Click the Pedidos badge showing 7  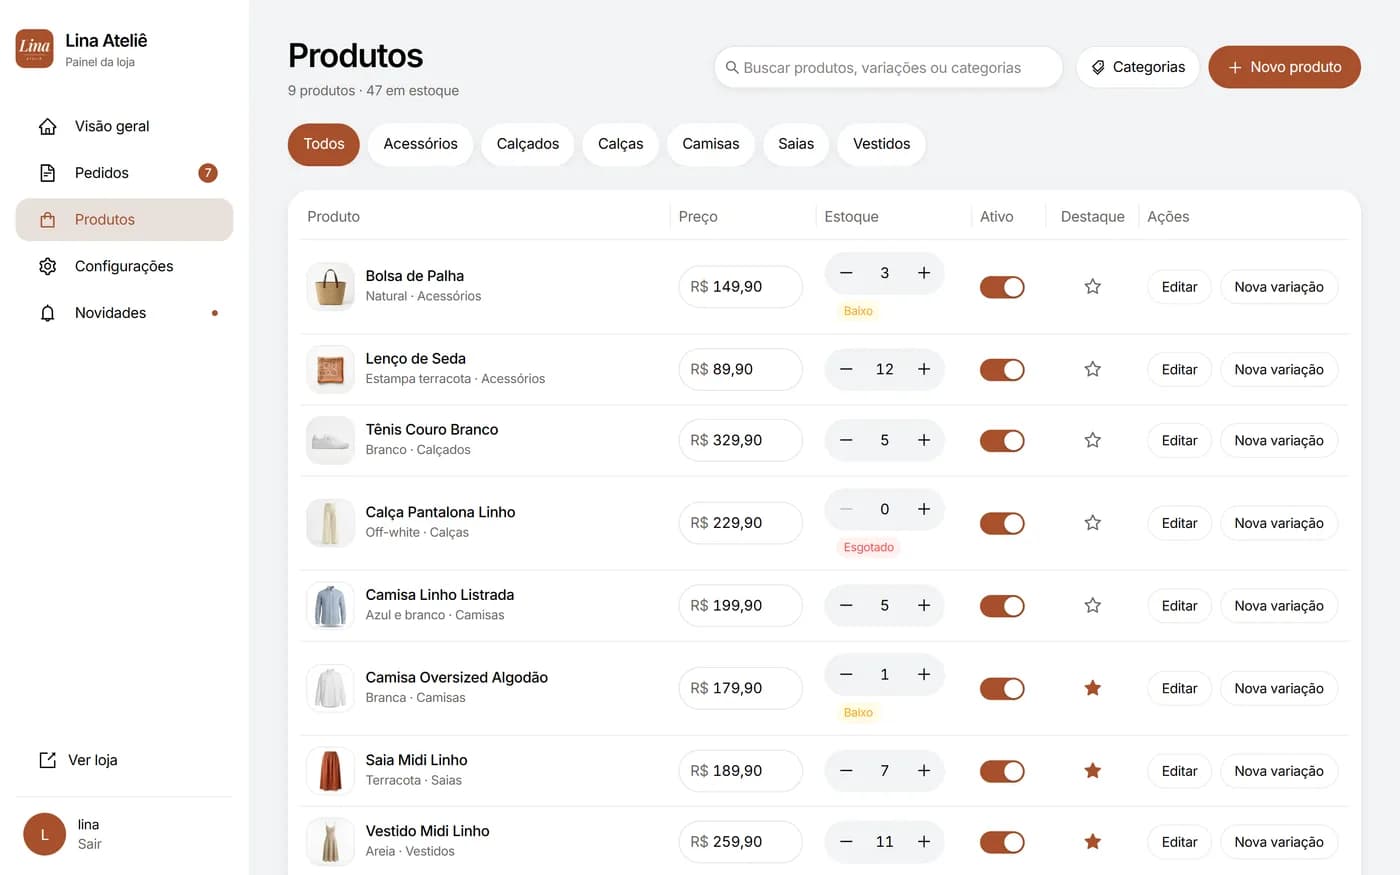point(208,173)
